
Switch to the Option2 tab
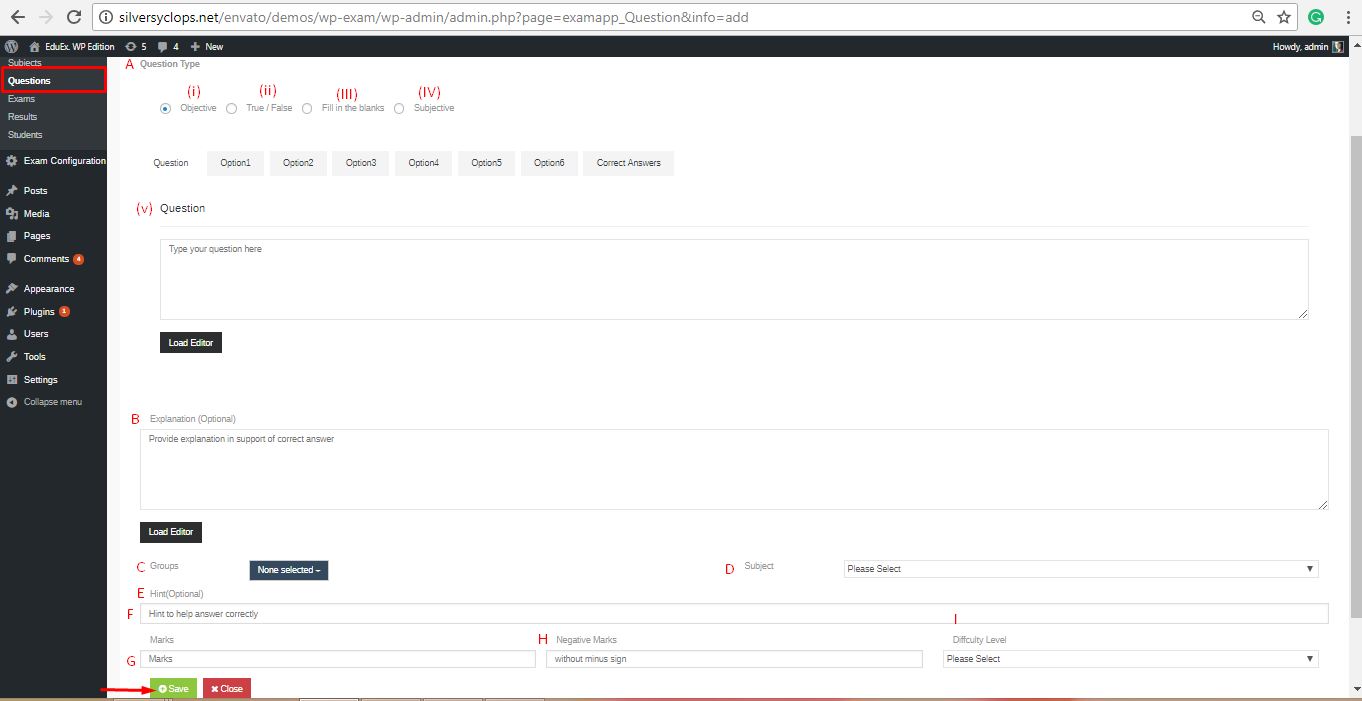pos(298,163)
